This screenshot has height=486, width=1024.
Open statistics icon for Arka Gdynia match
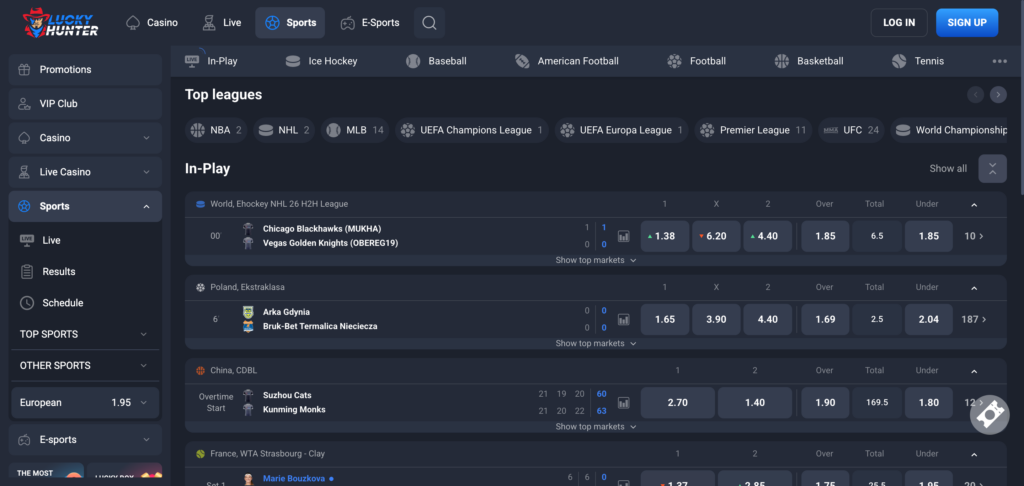tap(624, 319)
